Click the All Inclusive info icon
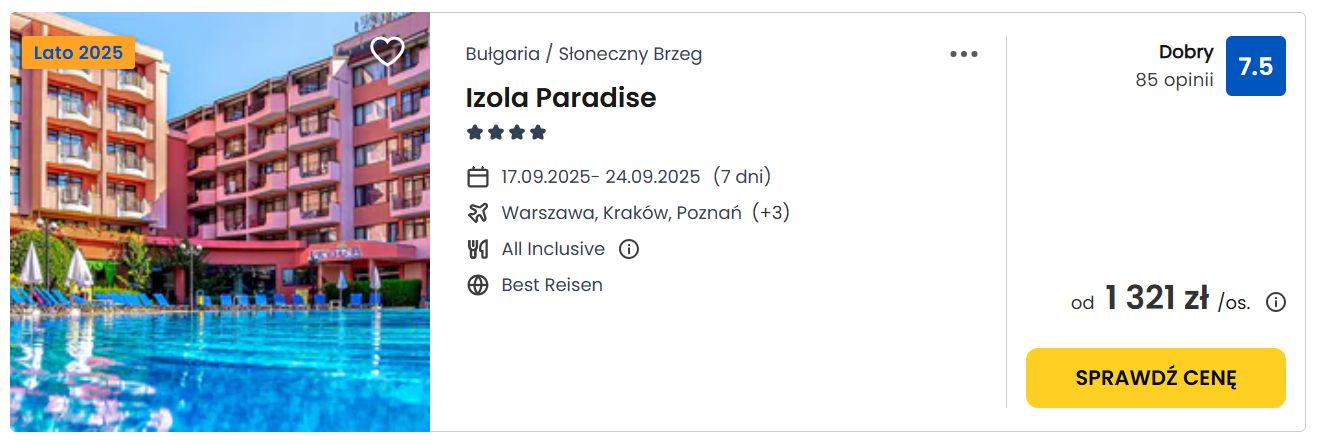This screenshot has height=445, width=1320. (x=628, y=249)
